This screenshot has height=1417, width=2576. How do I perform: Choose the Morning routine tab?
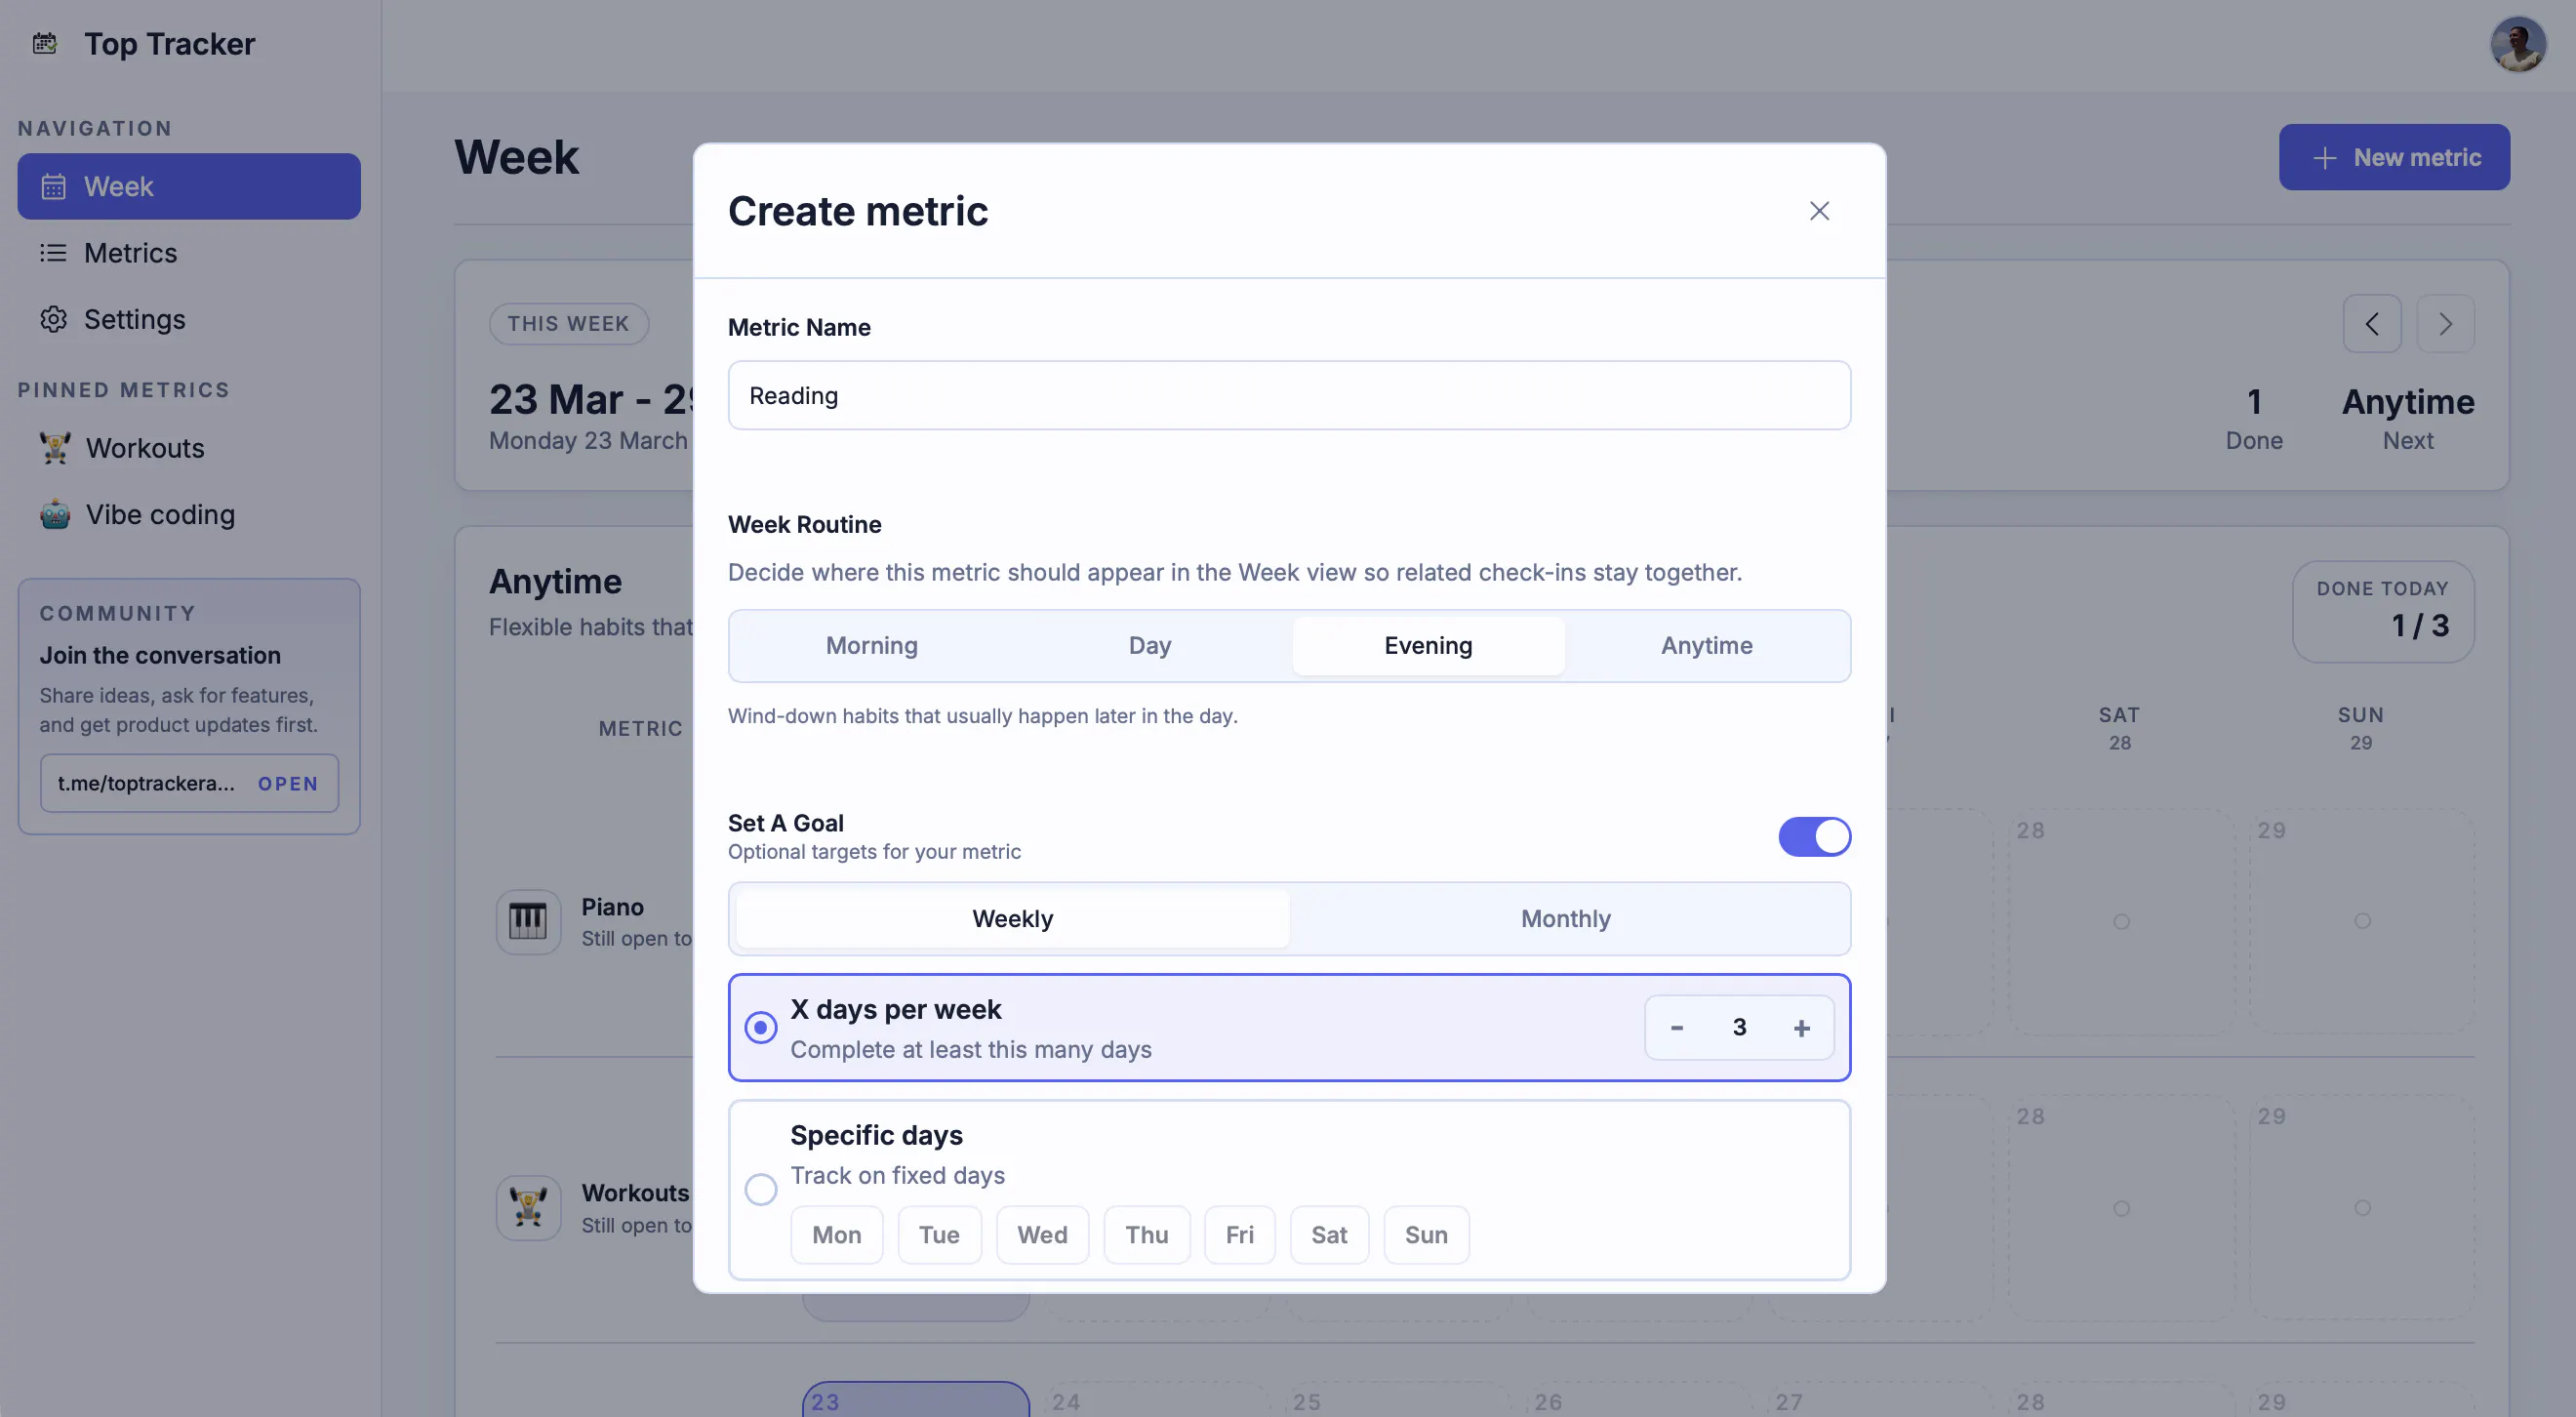[871, 646]
